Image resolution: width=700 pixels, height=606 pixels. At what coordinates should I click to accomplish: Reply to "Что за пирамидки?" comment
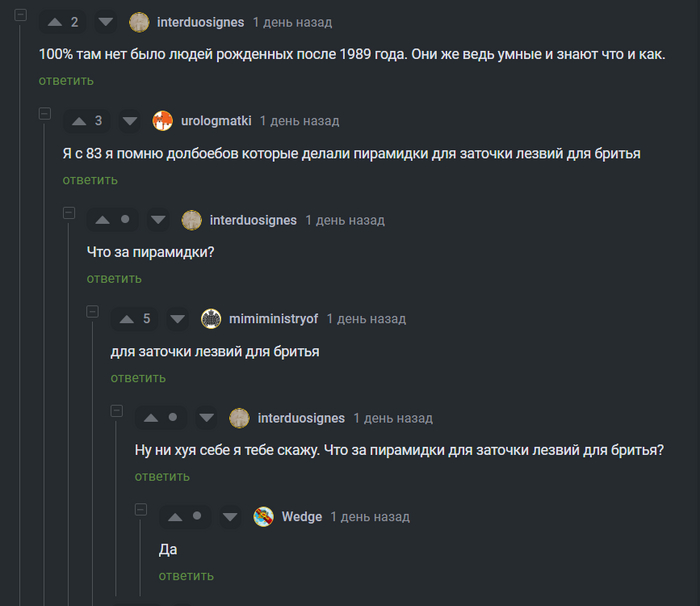point(114,278)
